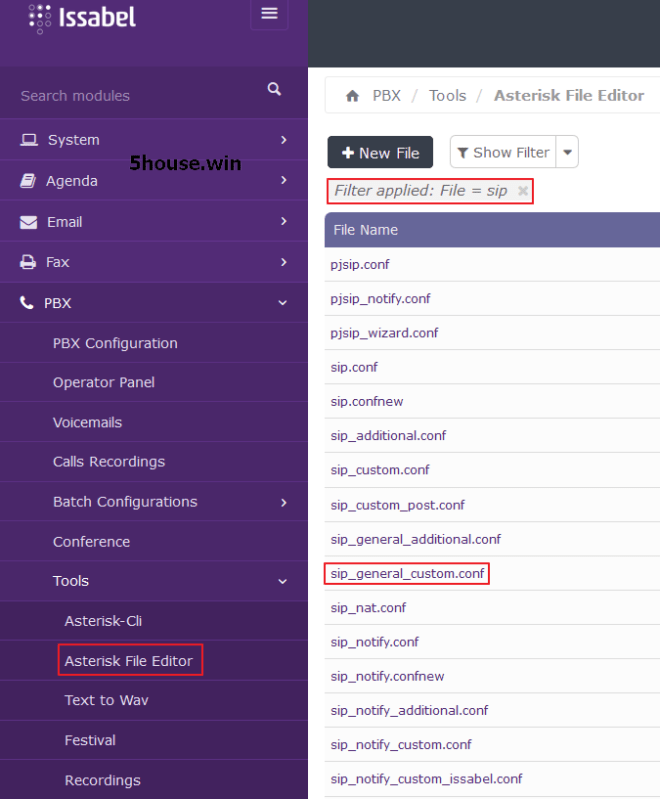Viewport: 660px width, 799px height.
Task: Open pjsip_wizard.conf file
Action: [384, 333]
